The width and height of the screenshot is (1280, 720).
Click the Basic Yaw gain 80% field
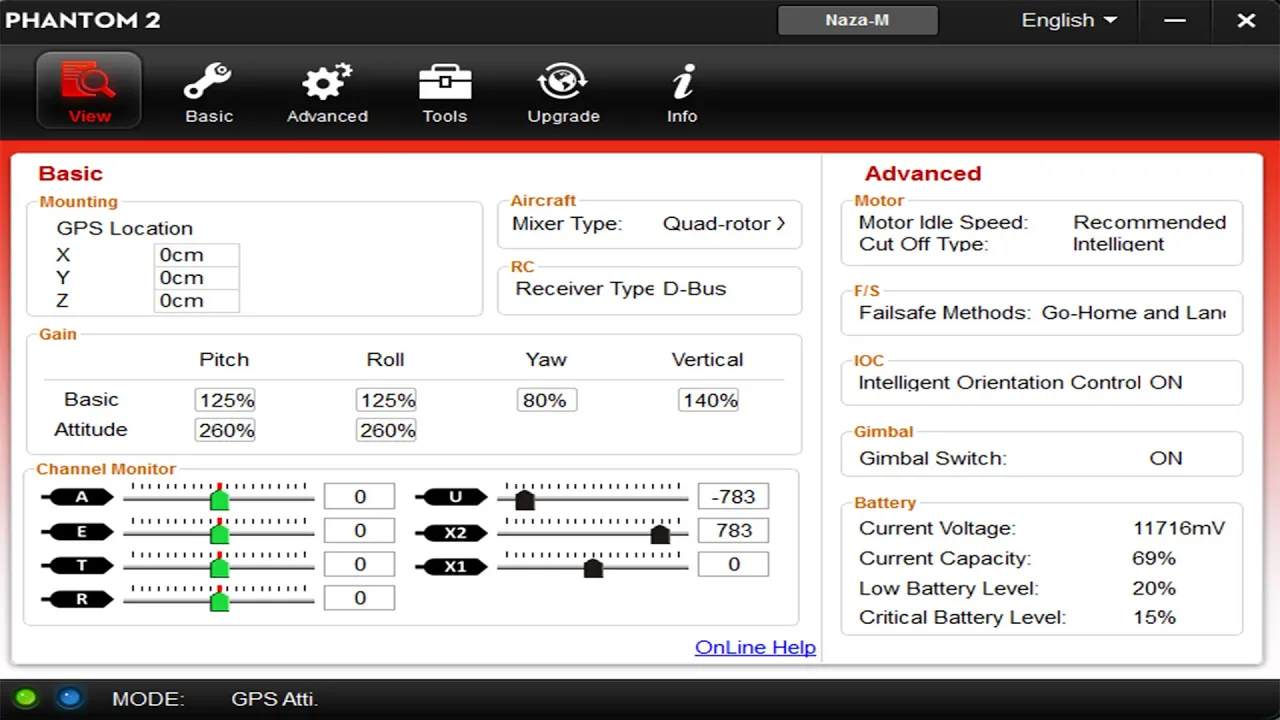pyautogui.click(x=547, y=400)
